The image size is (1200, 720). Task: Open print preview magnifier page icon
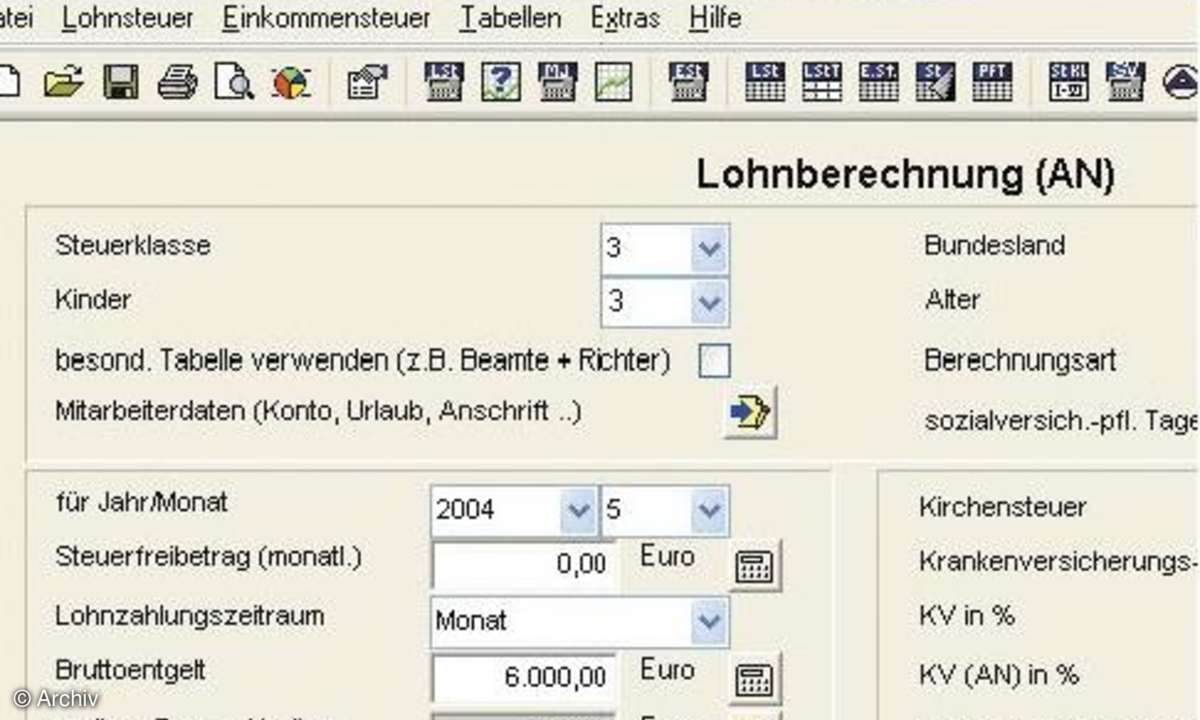(x=234, y=82)
